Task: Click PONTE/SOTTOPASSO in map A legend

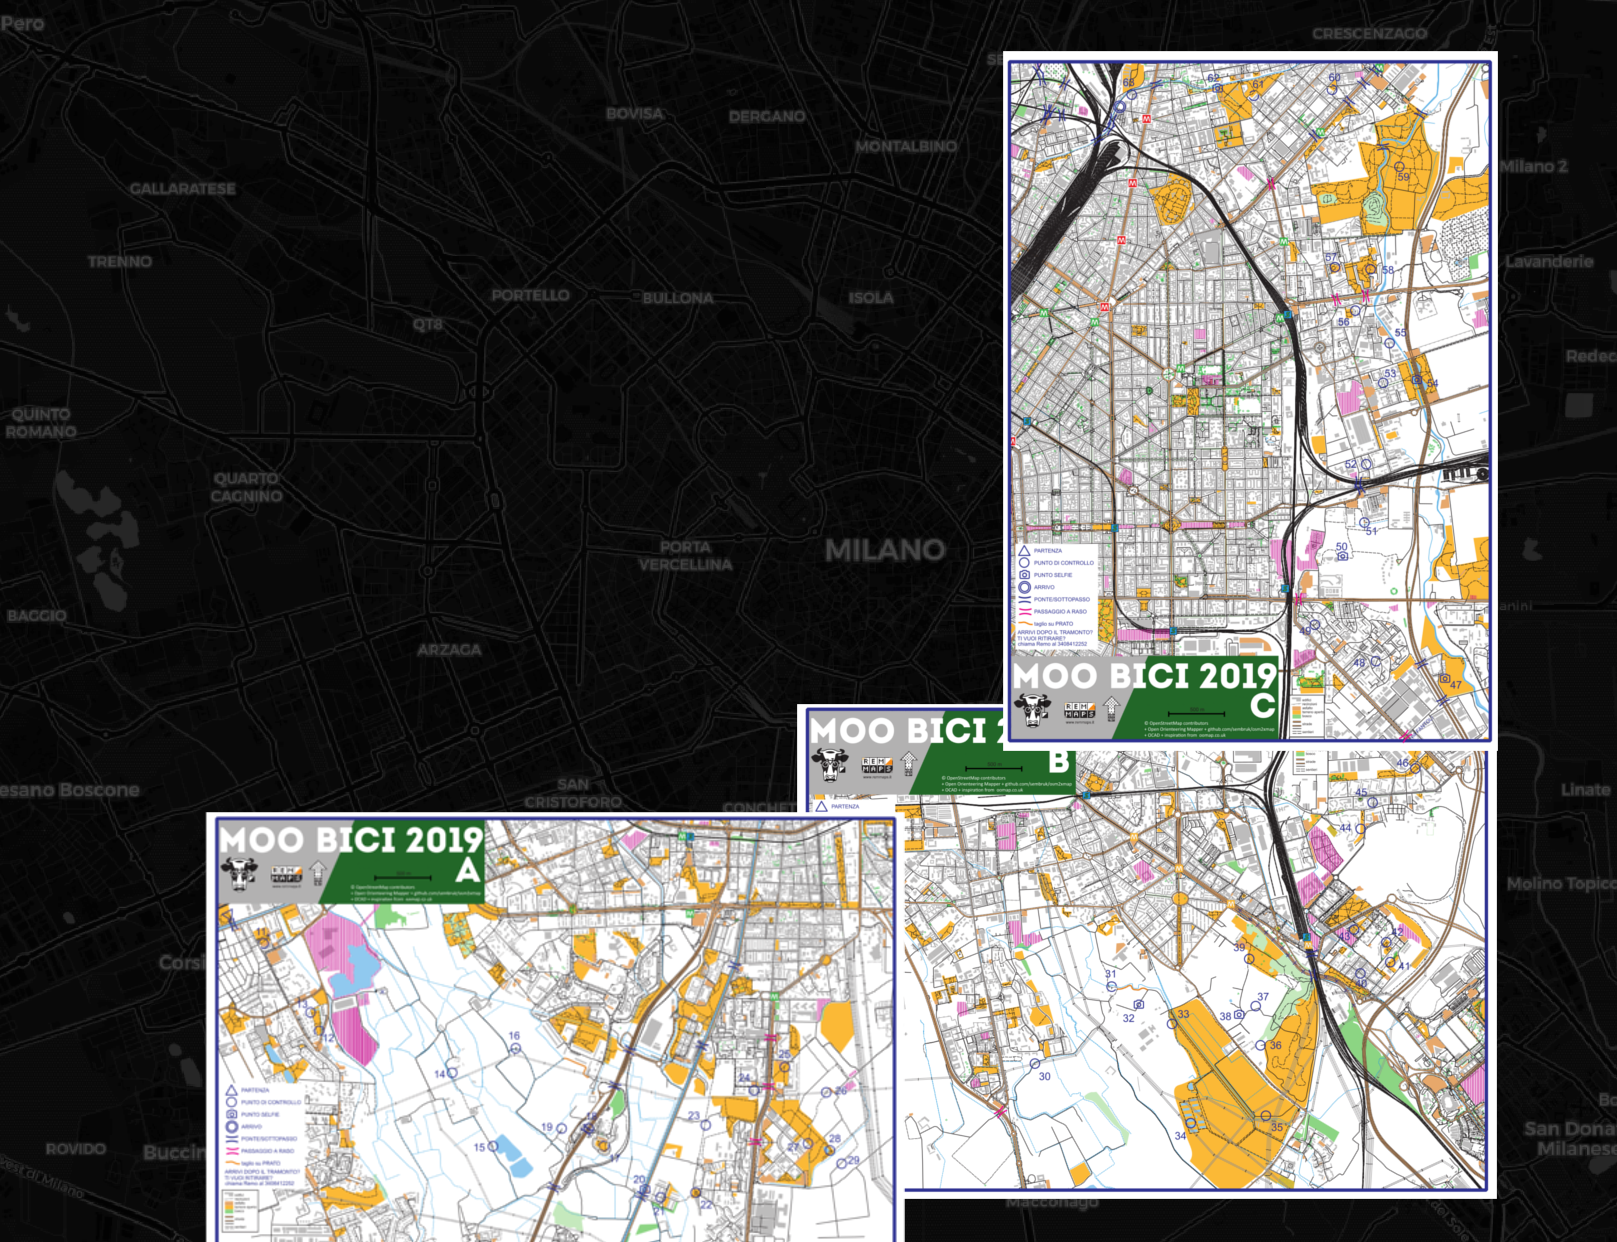Action: [x=269, y=1139]
